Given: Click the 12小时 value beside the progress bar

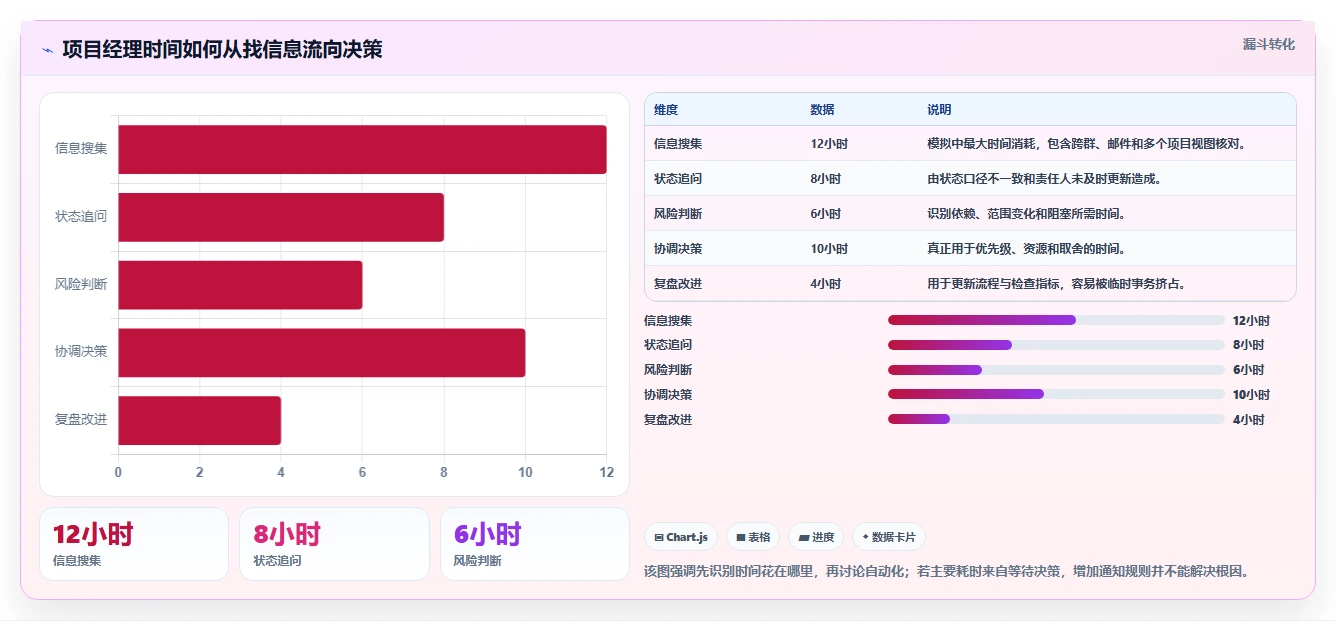Looking at the screenshot, I should 1251,321.
